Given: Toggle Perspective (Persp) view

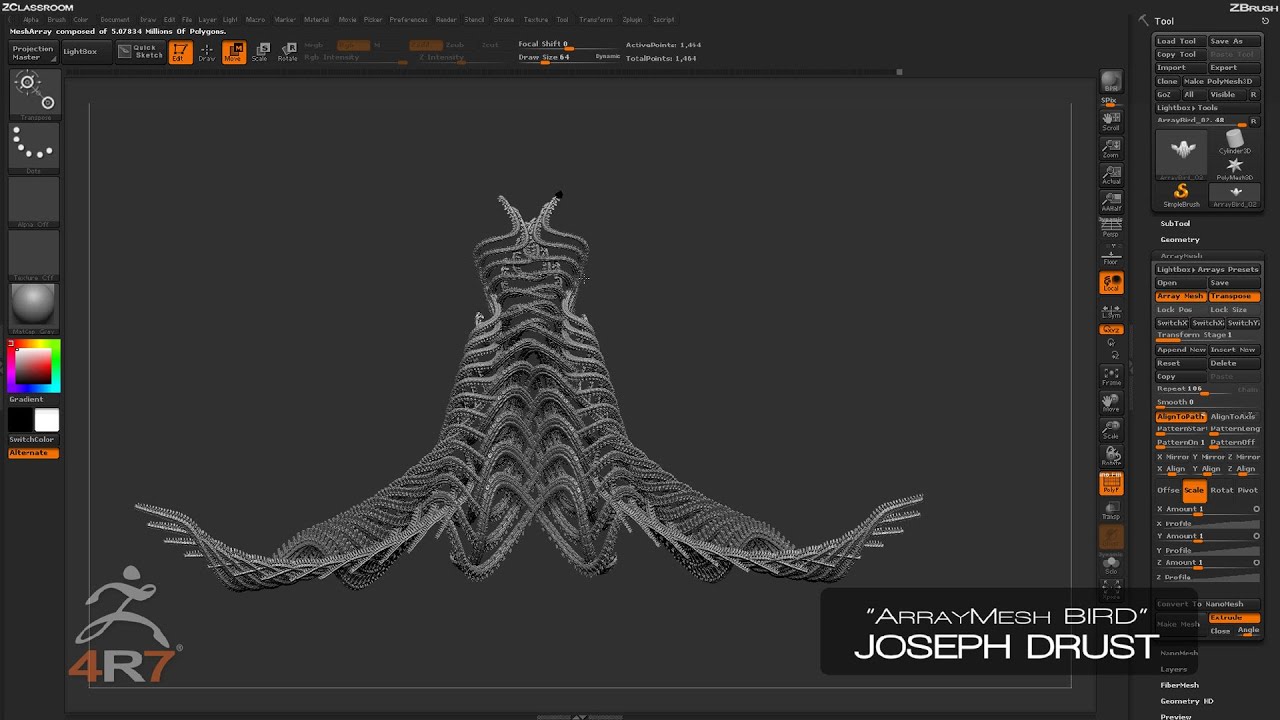Looking at the screenshot, I should 1111,228.
